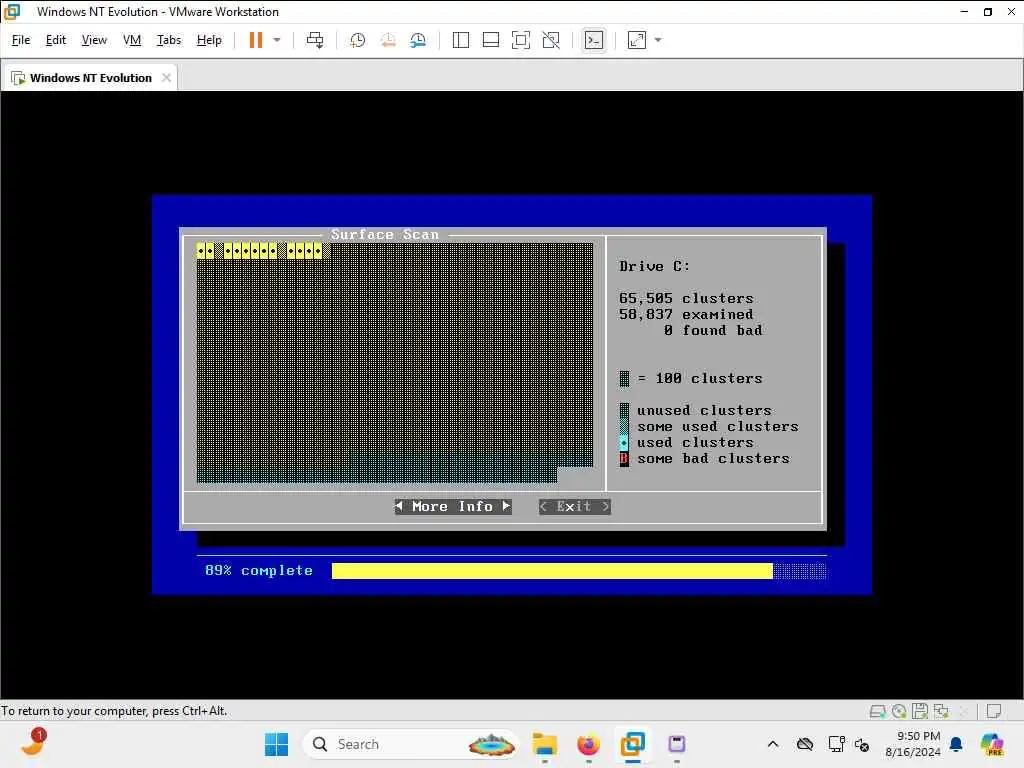Open the snapshot manager
The width and height of the screenshot is (1024, 768).
(418, 40)
